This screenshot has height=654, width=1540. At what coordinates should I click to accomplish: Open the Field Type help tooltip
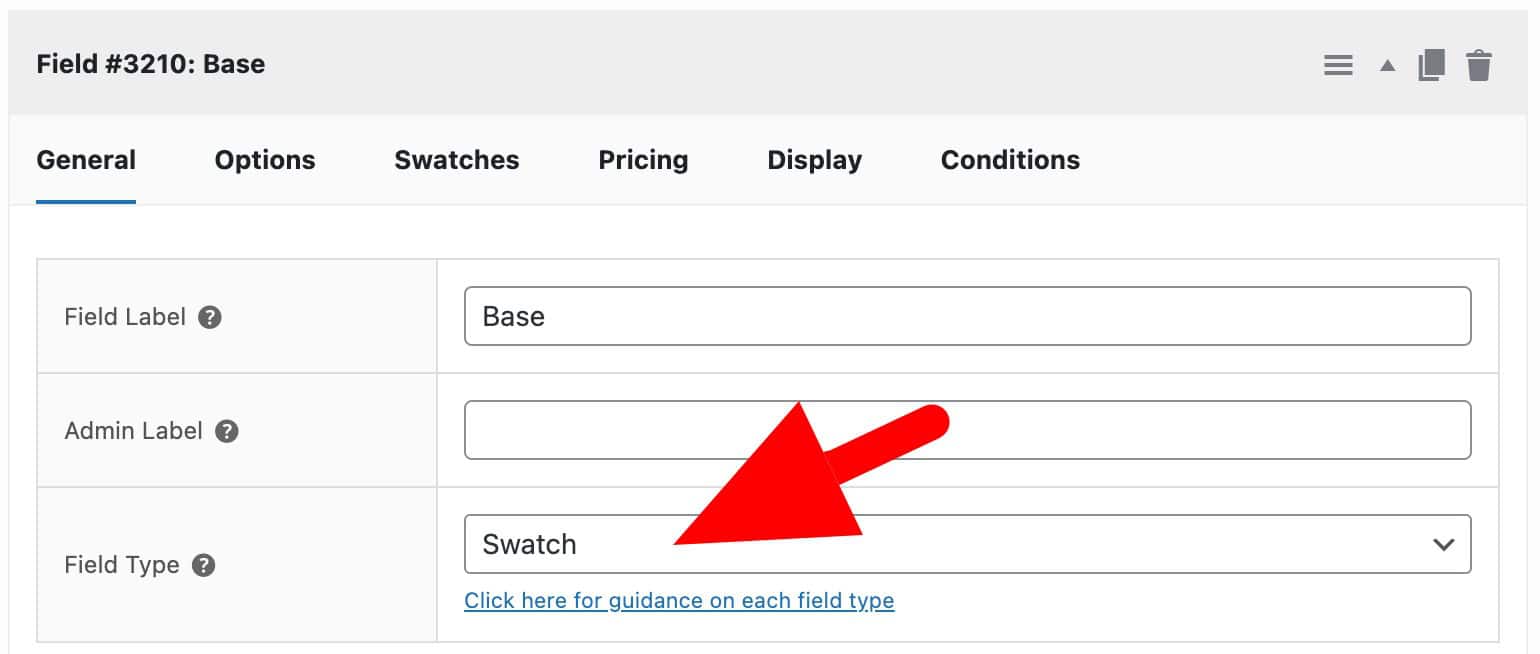203,565
